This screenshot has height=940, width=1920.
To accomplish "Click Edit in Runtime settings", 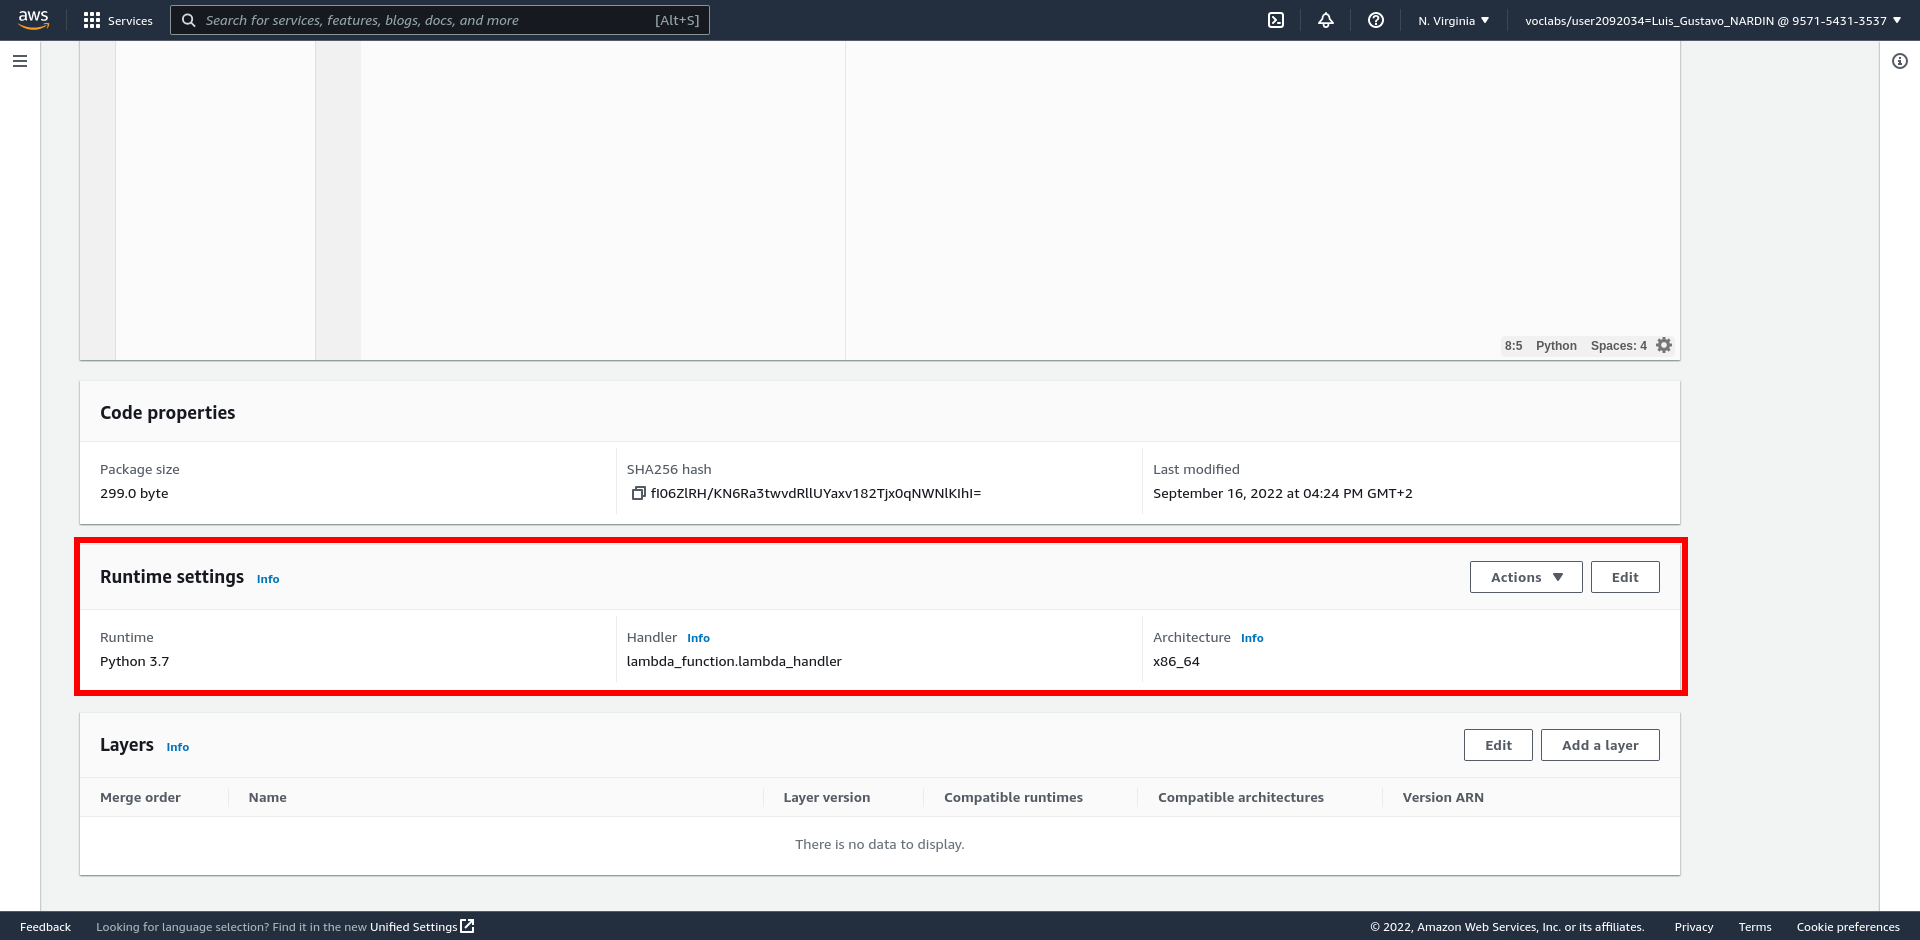I will (1624, 577).
